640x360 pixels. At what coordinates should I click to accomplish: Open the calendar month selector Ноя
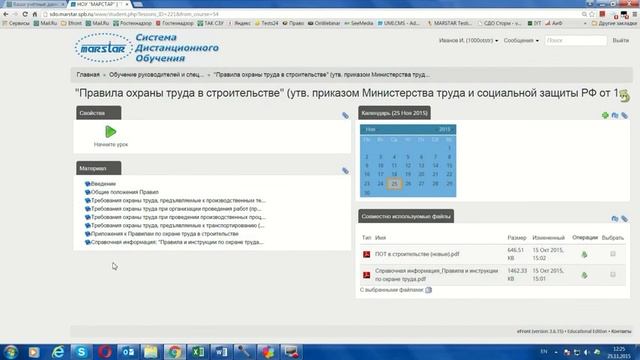tap(371, 129)
